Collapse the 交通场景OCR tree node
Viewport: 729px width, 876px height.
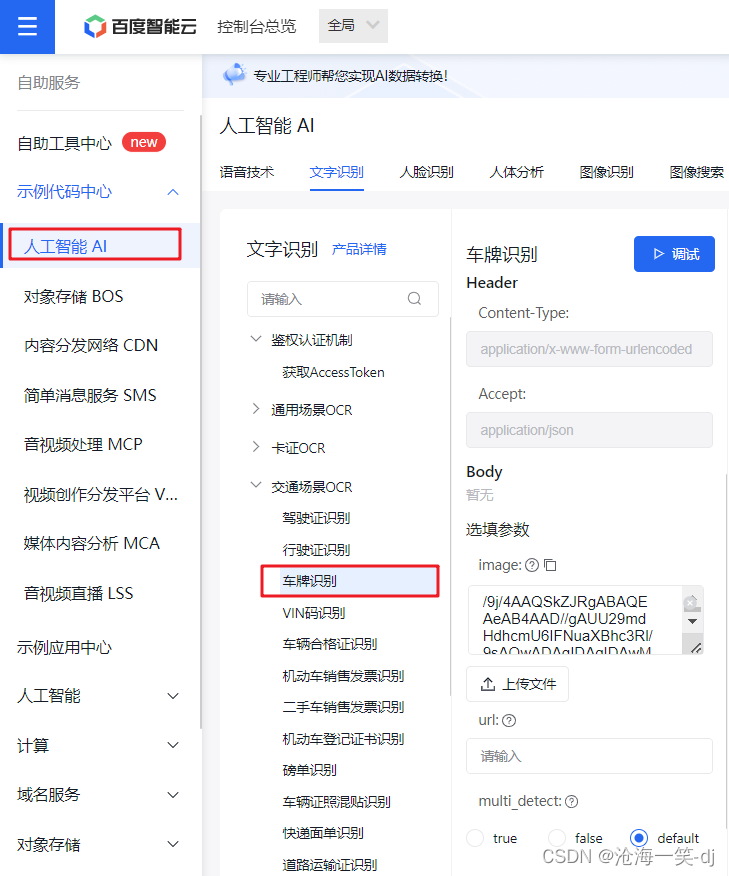(256, 485)
